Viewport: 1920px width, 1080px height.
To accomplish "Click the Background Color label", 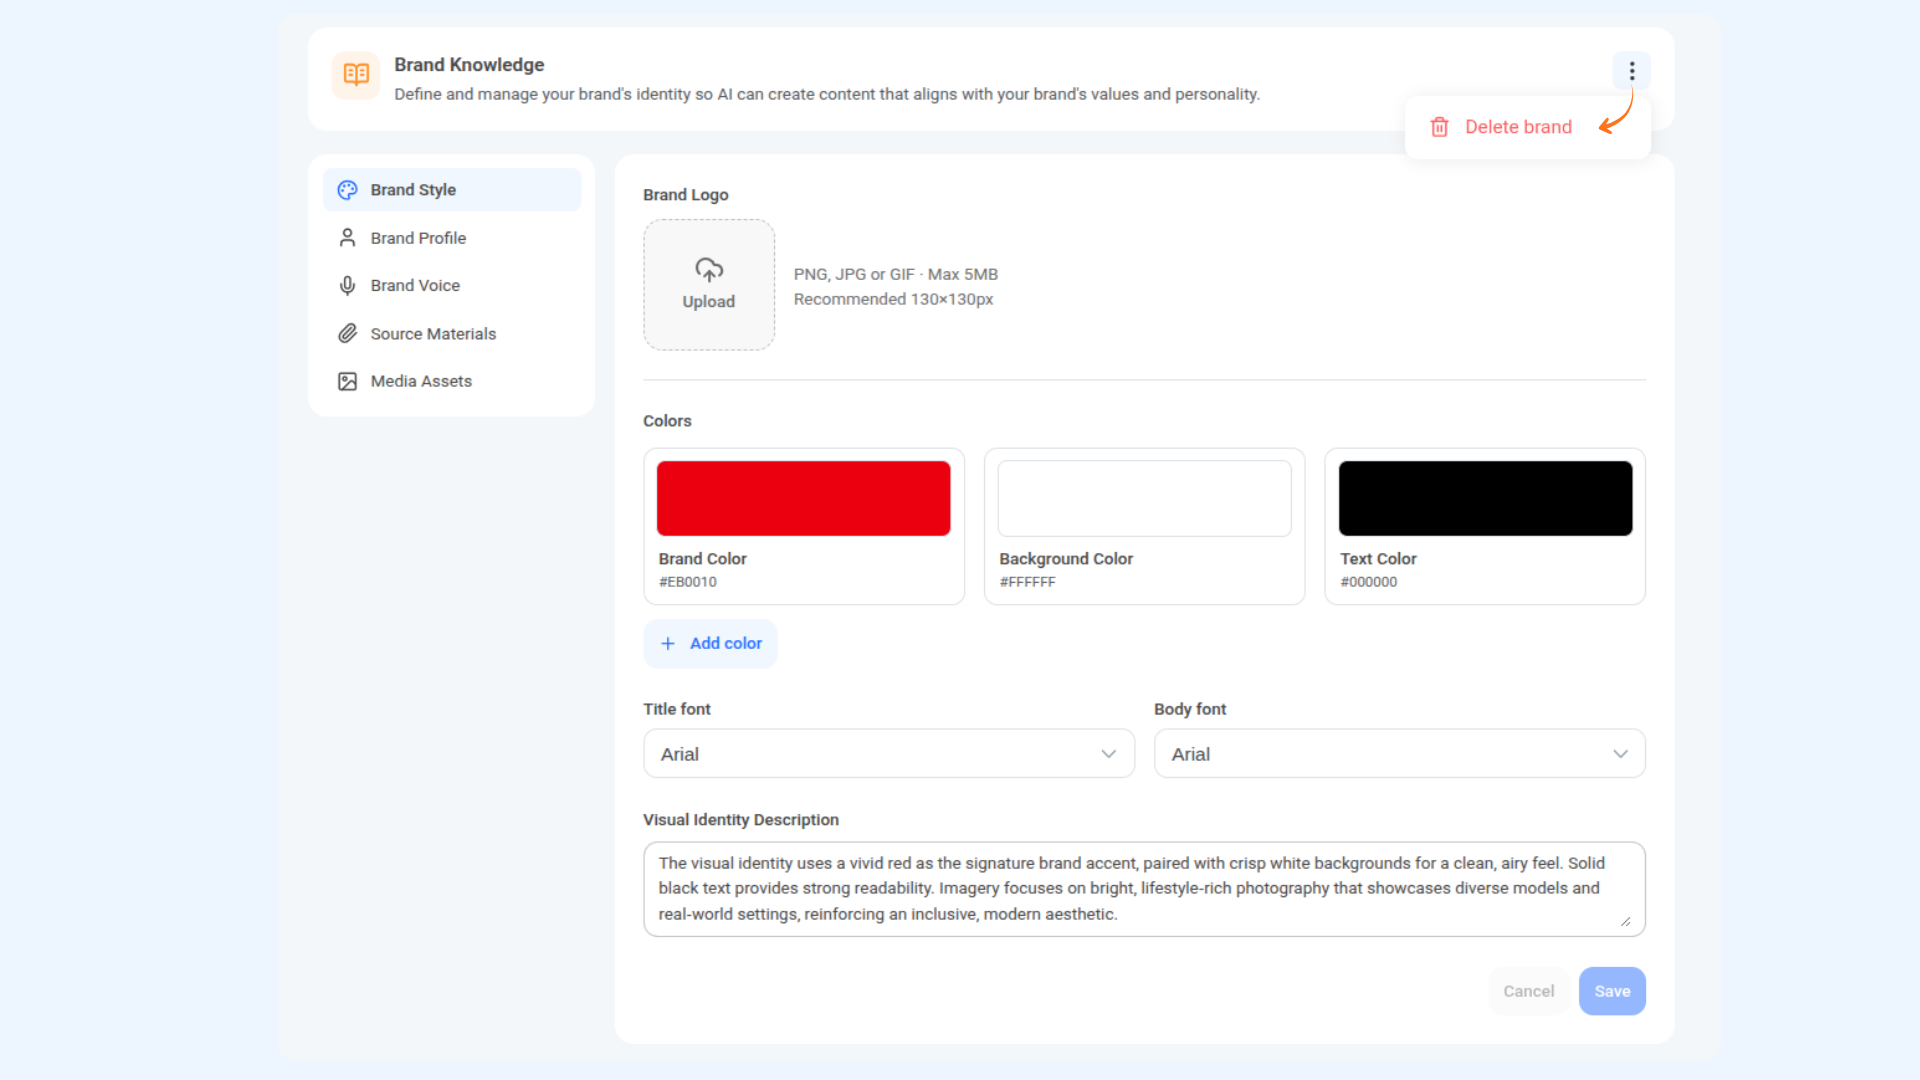I will pos(1066,559).
